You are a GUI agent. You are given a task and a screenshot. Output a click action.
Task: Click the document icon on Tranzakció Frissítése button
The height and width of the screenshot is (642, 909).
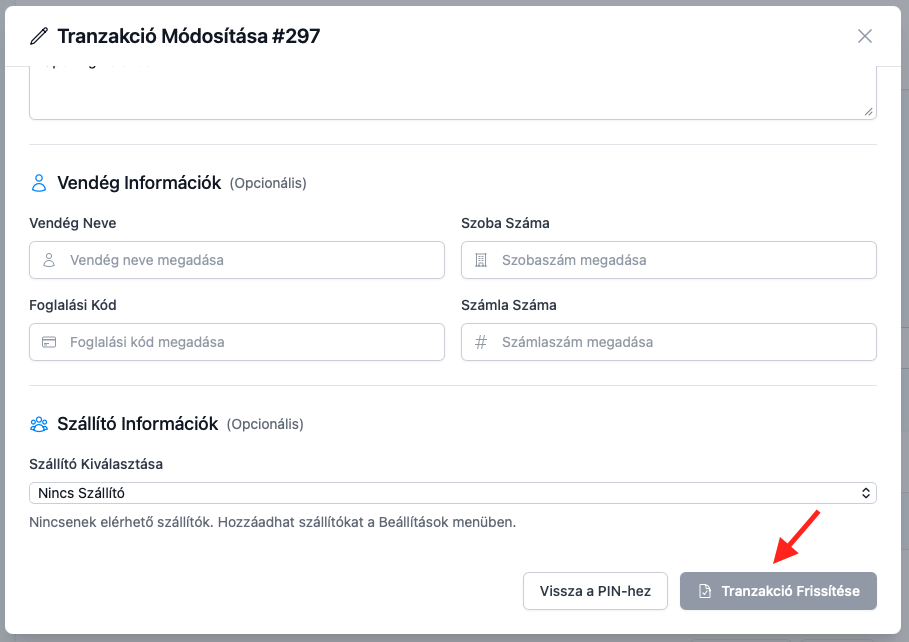705,591
